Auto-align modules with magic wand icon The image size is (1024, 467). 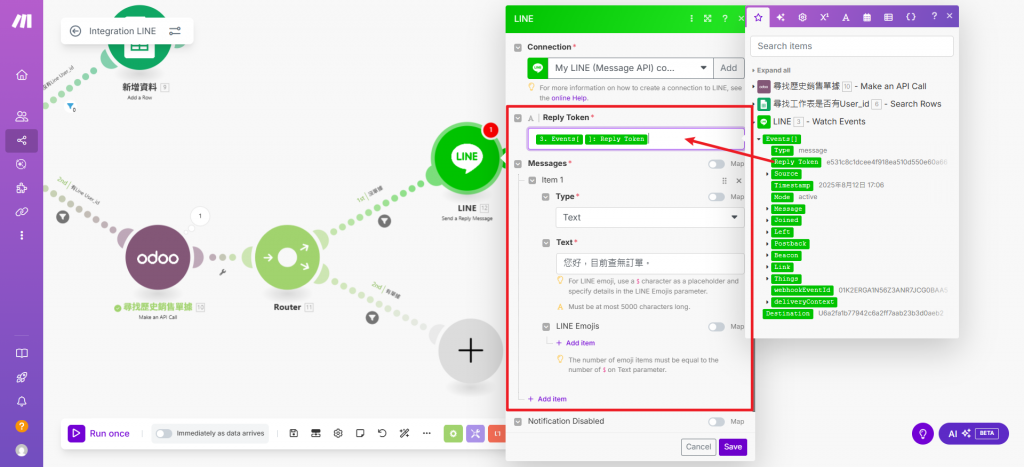404,433
